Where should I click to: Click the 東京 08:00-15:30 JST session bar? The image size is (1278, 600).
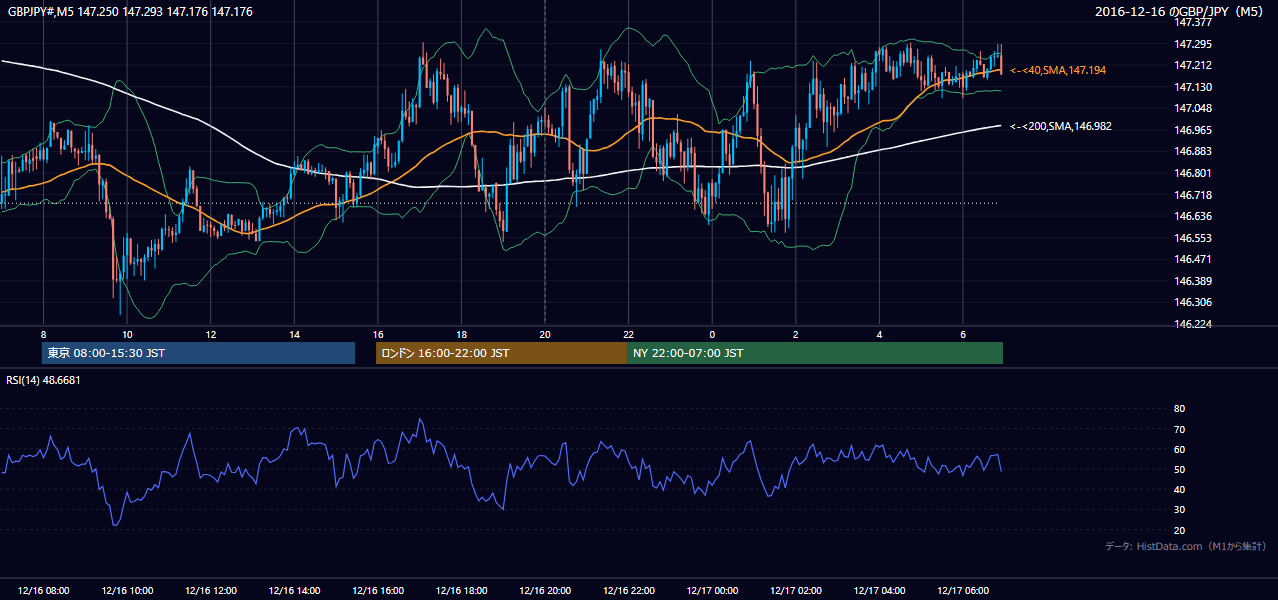click(x=199, y=353)
